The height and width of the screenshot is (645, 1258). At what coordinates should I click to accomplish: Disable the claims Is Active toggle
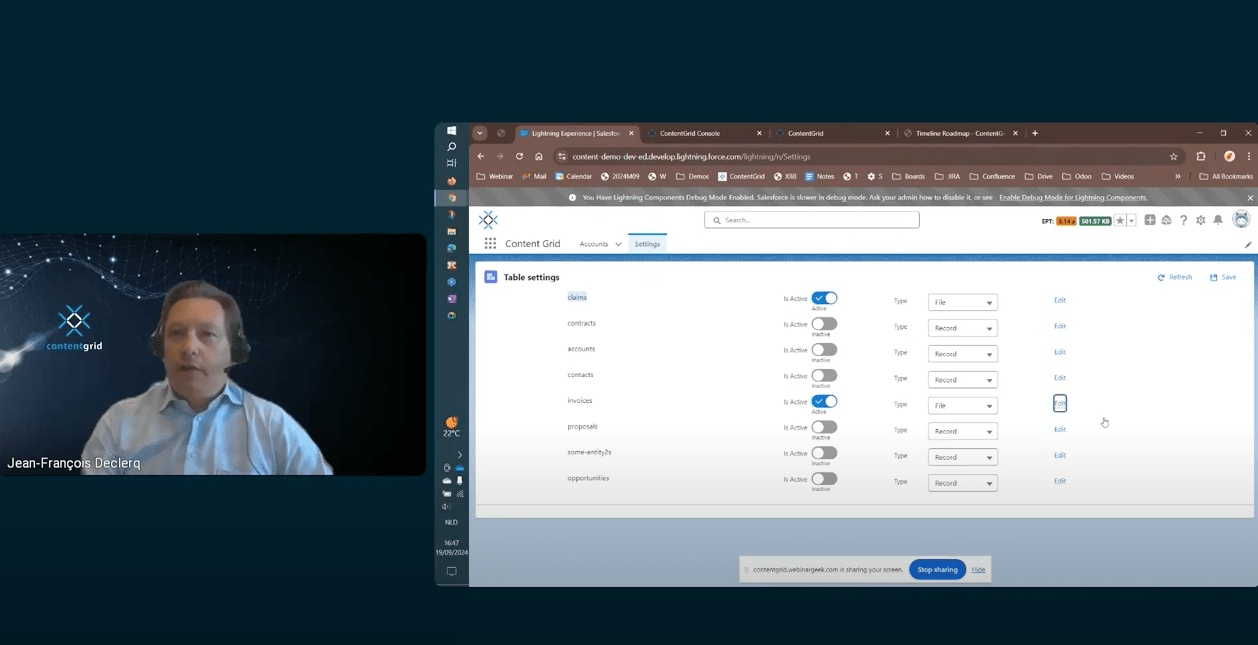coord(824,298)
